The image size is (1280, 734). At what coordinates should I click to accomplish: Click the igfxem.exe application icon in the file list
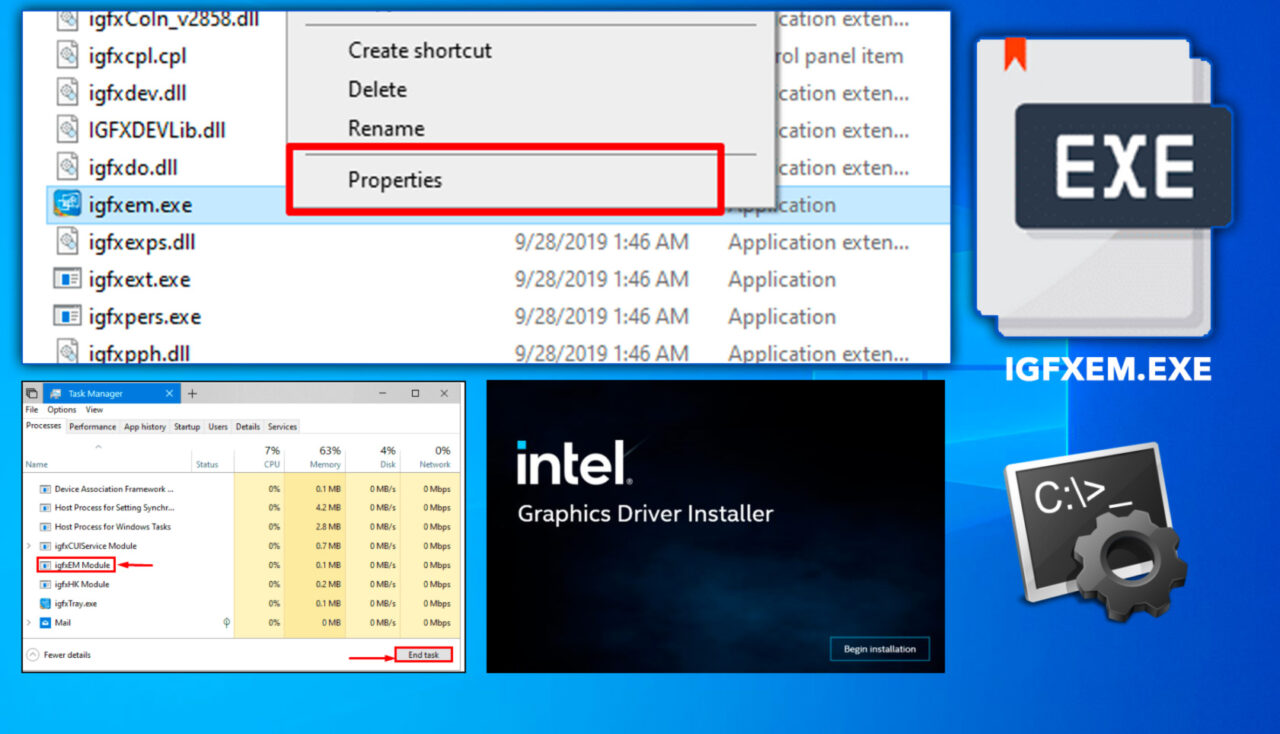(x=67, y=205)
